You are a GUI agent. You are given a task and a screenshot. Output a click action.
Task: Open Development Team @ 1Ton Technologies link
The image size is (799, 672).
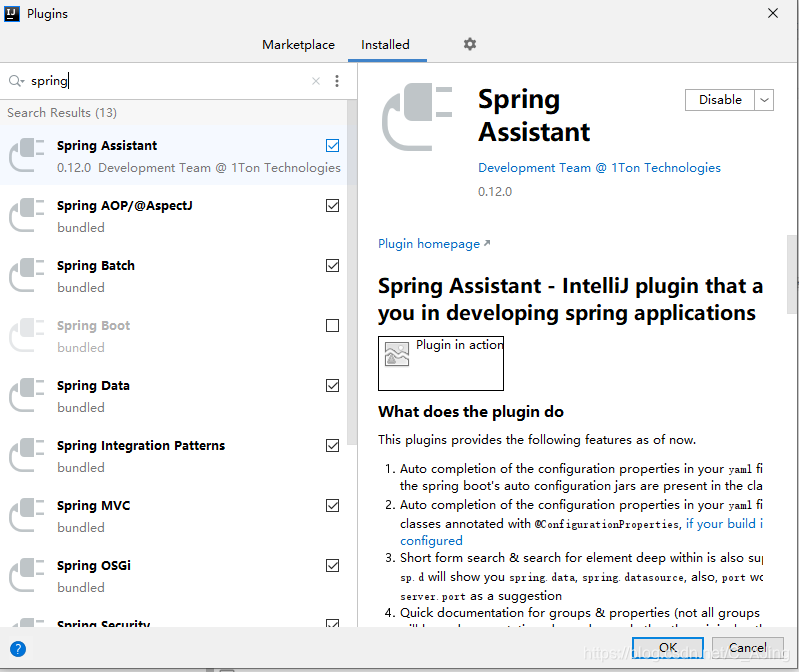coord(599,168)
